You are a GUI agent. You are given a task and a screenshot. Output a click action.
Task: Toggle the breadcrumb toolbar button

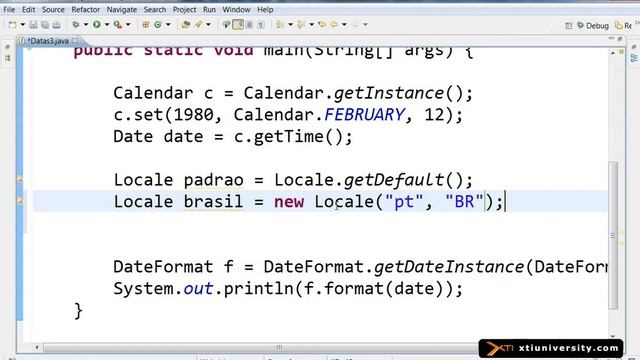[x=226, y=25]
